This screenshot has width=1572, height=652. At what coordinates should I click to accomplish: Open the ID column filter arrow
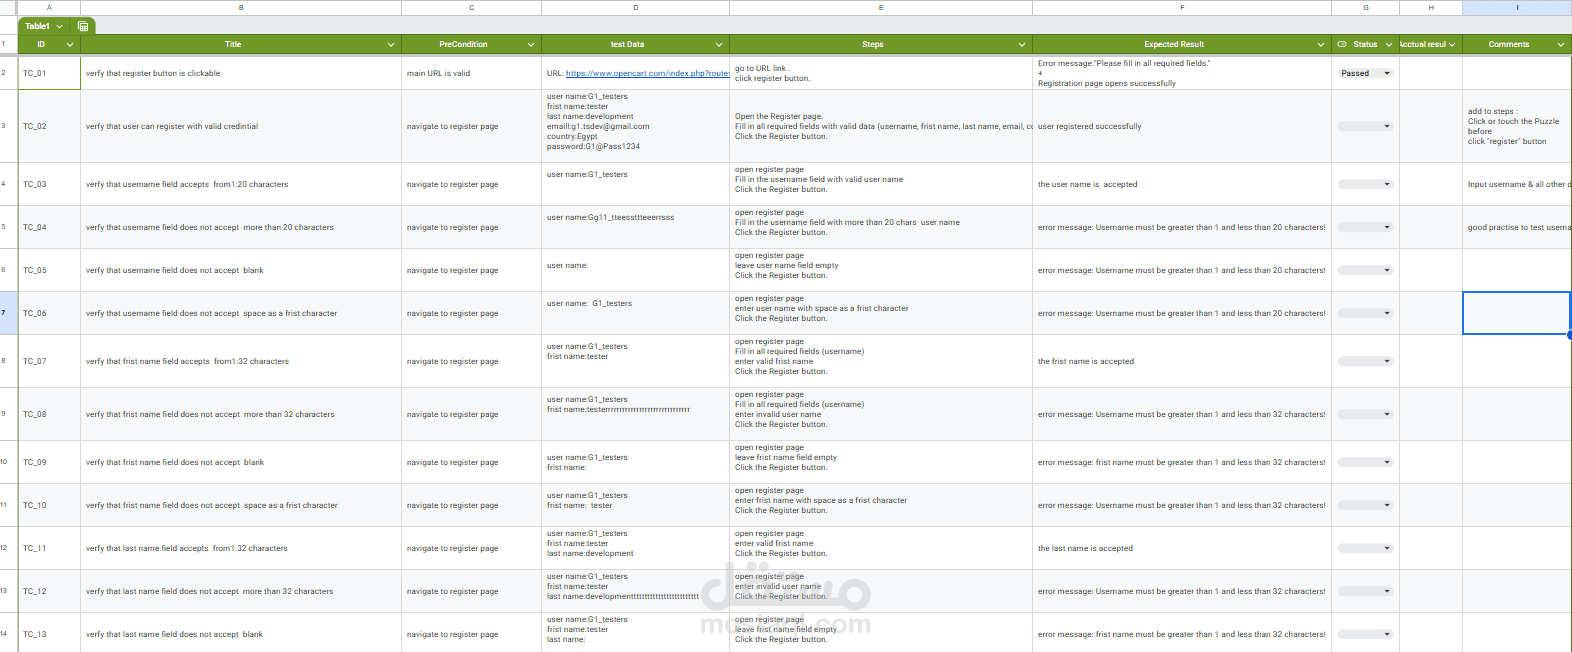(70, 44)
